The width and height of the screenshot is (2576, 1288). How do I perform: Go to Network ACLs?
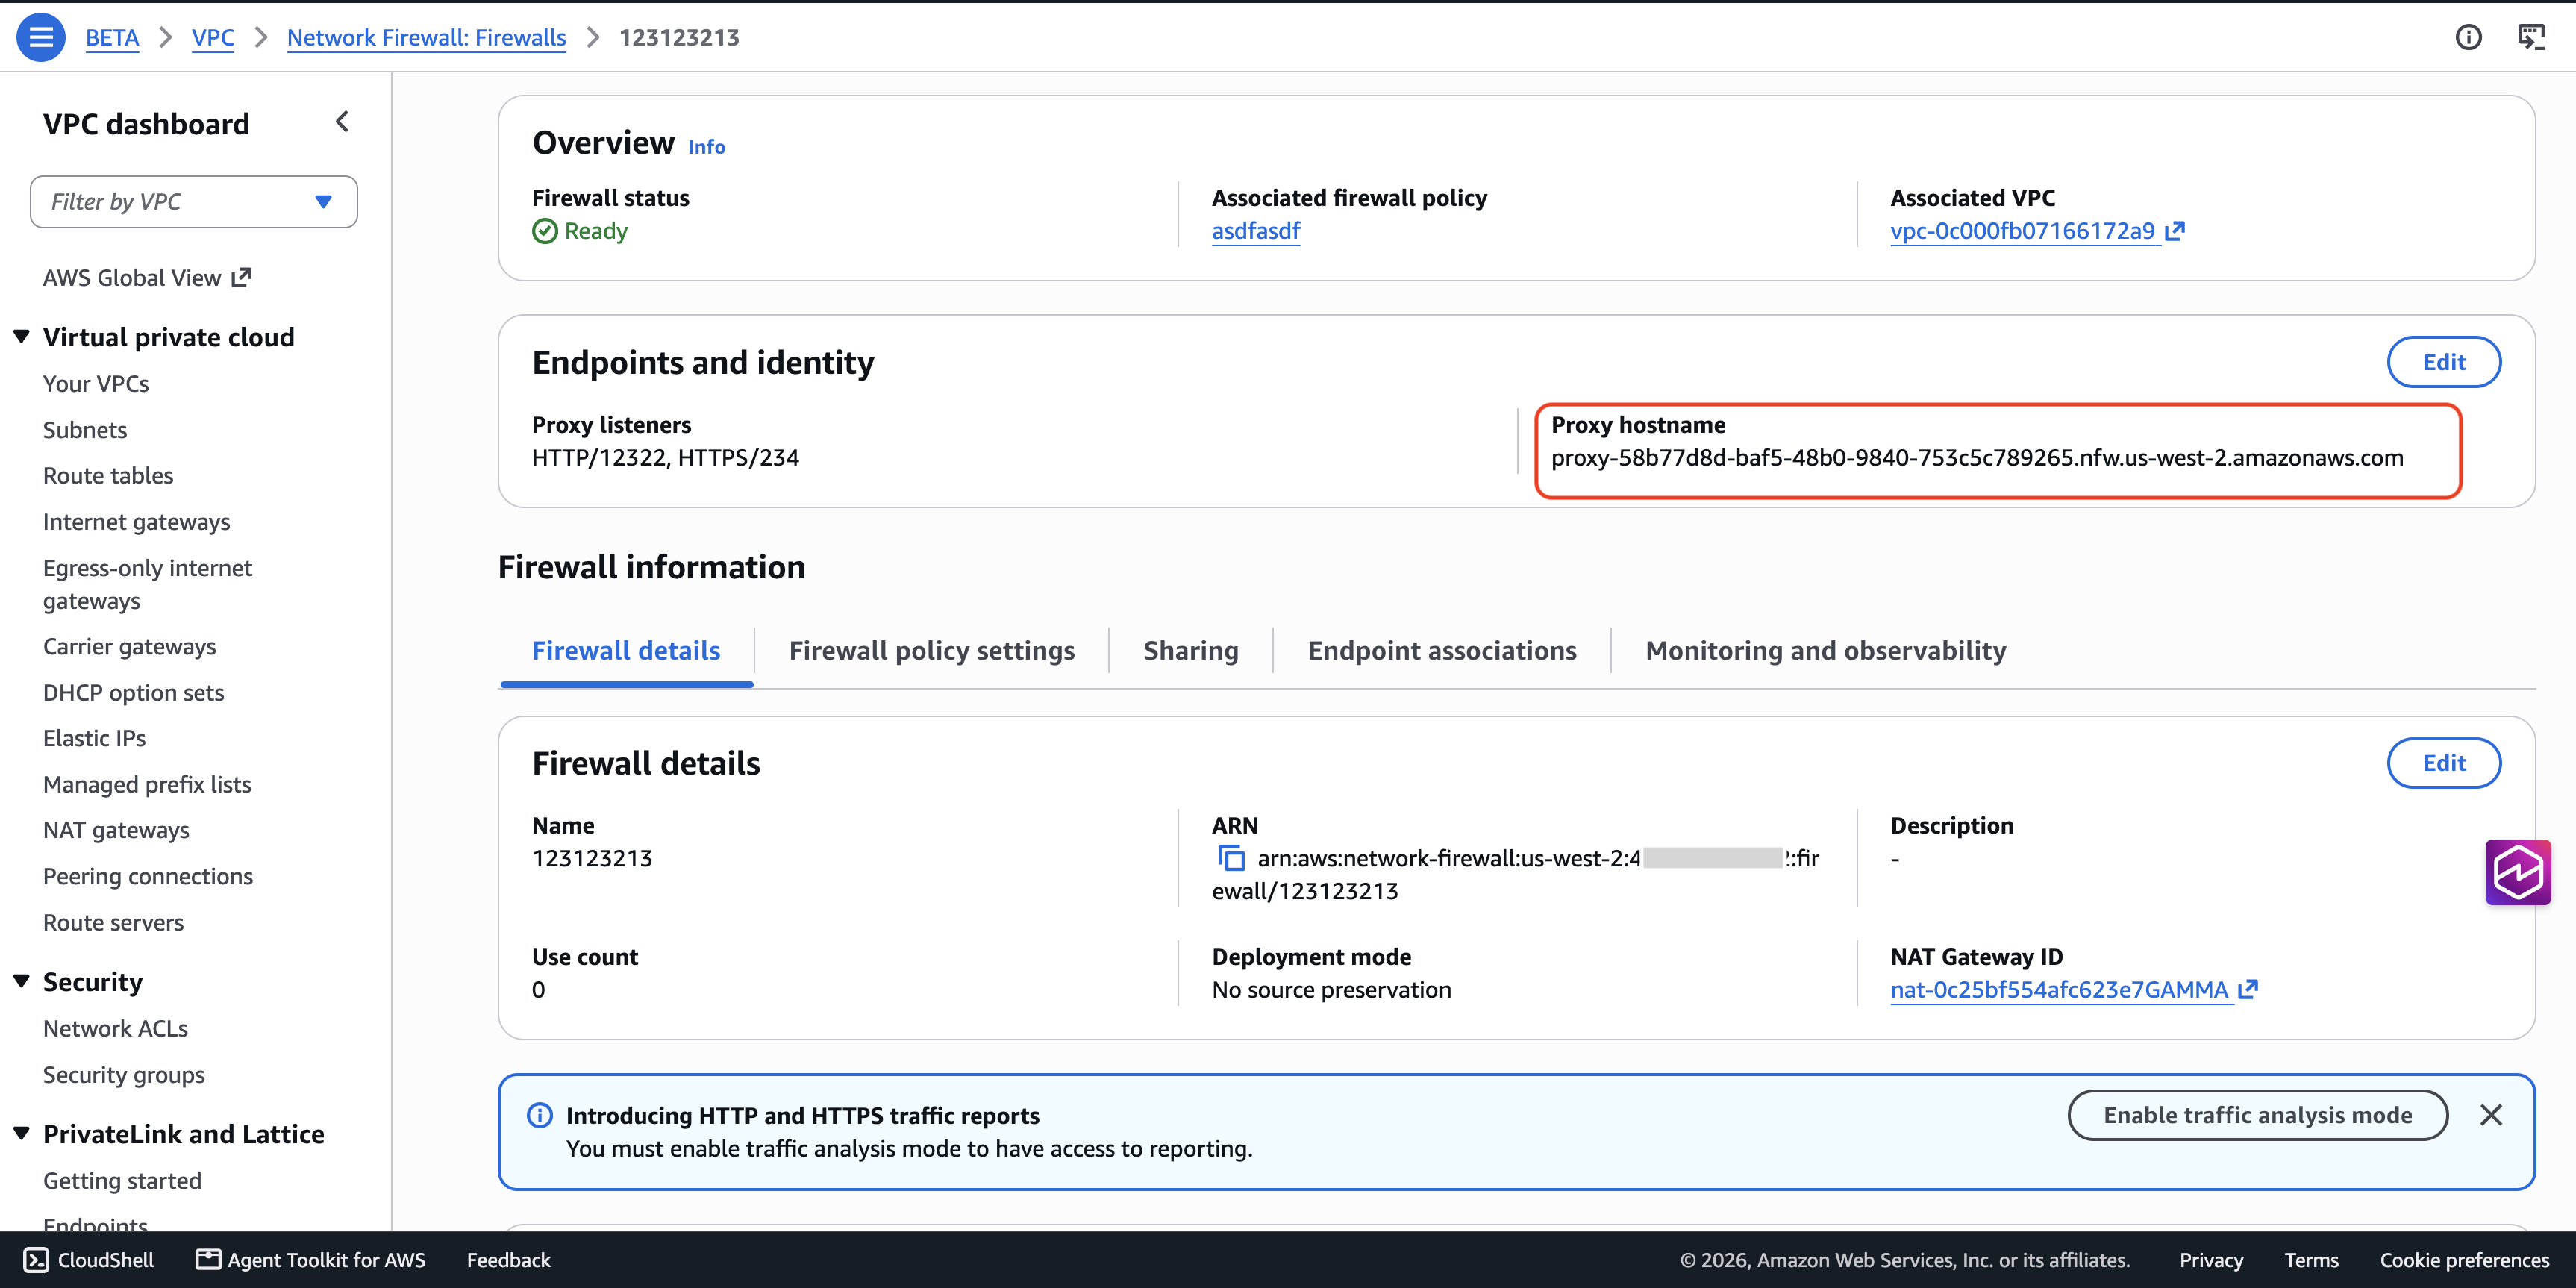[115, 1029]
